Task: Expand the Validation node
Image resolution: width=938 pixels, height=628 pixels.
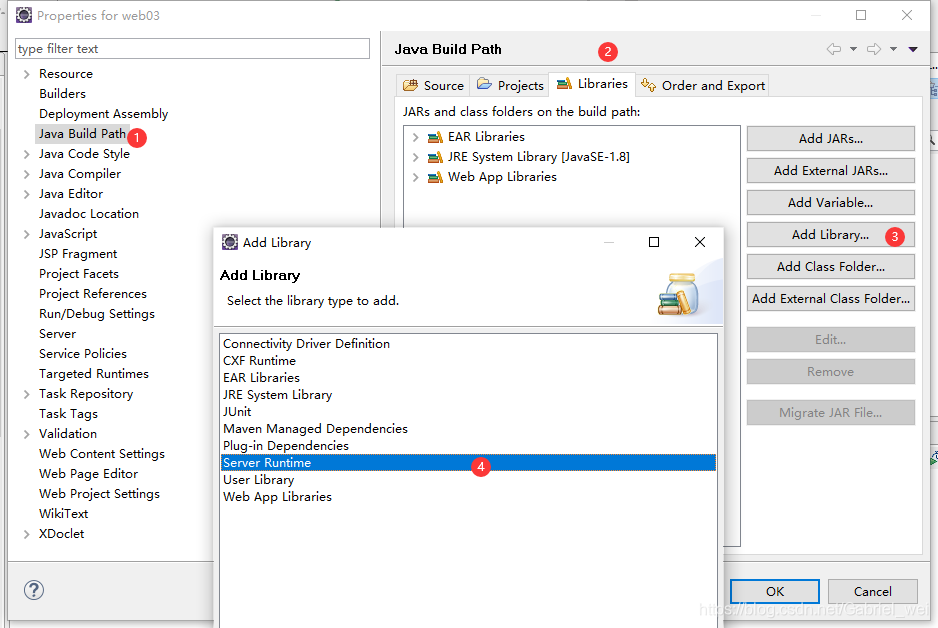Action: 26,434
